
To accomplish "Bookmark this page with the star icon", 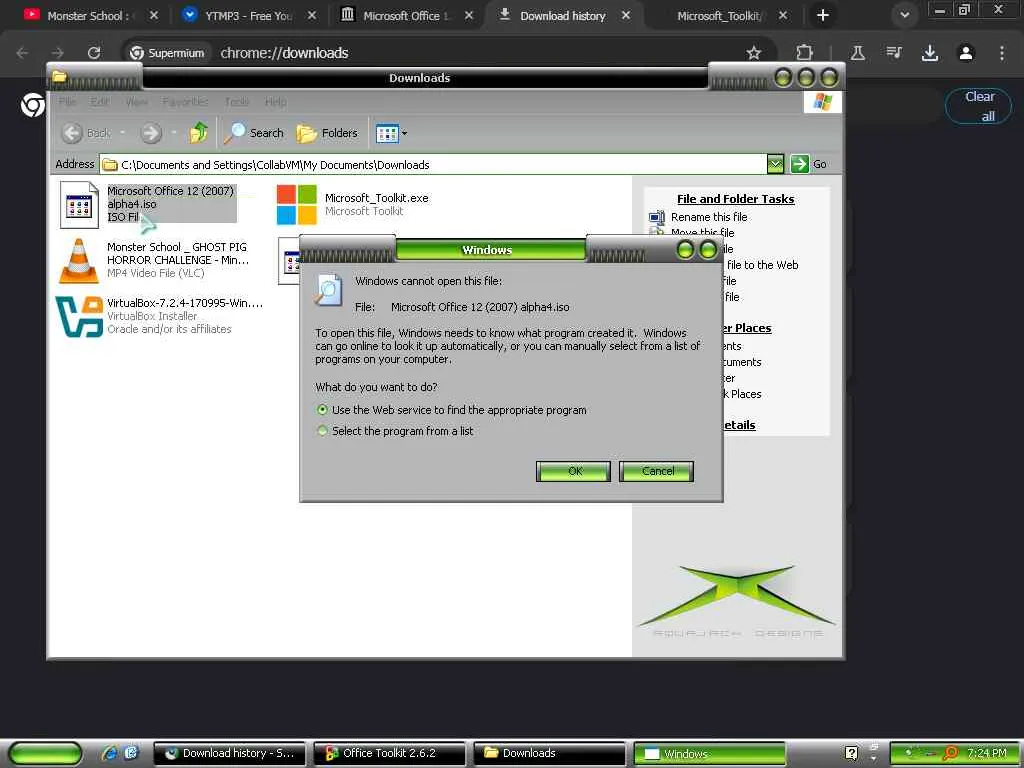I will (754, 53).
